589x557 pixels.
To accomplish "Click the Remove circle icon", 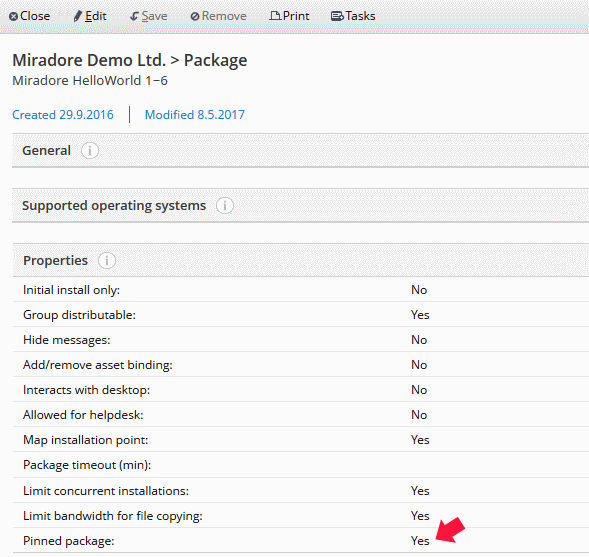I will coord(195,17).
